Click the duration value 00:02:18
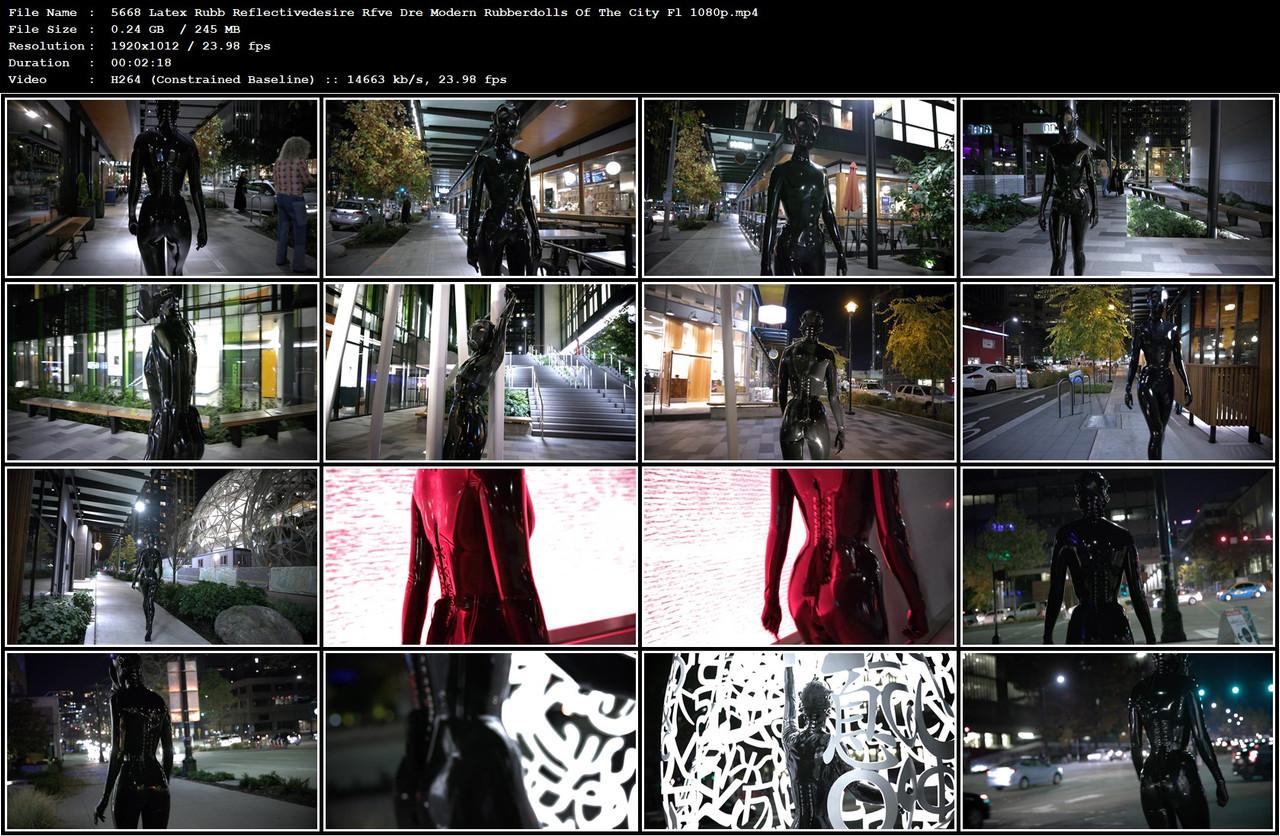Image resolution: width=1280 pixels, height=836 pixels. point(142,63)
